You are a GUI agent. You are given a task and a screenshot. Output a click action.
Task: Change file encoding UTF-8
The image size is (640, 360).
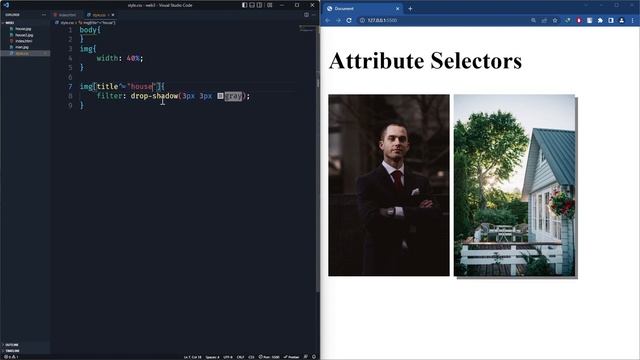228,357
